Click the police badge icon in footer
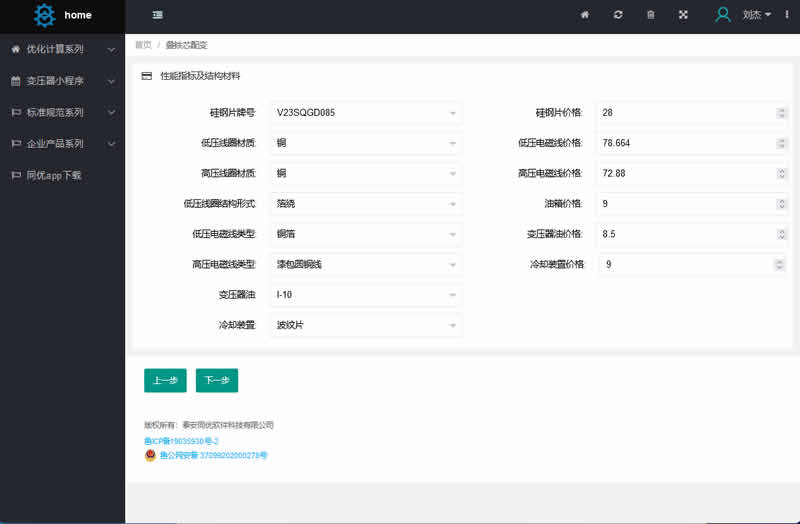Screen dimensions: 800x524 click(x=150, y=455)
